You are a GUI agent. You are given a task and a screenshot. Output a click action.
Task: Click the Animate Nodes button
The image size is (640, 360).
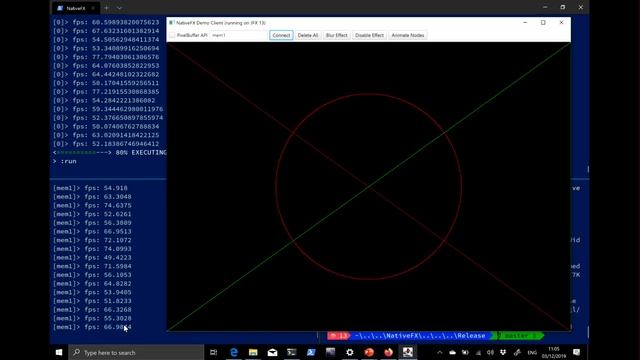[408, 36]
